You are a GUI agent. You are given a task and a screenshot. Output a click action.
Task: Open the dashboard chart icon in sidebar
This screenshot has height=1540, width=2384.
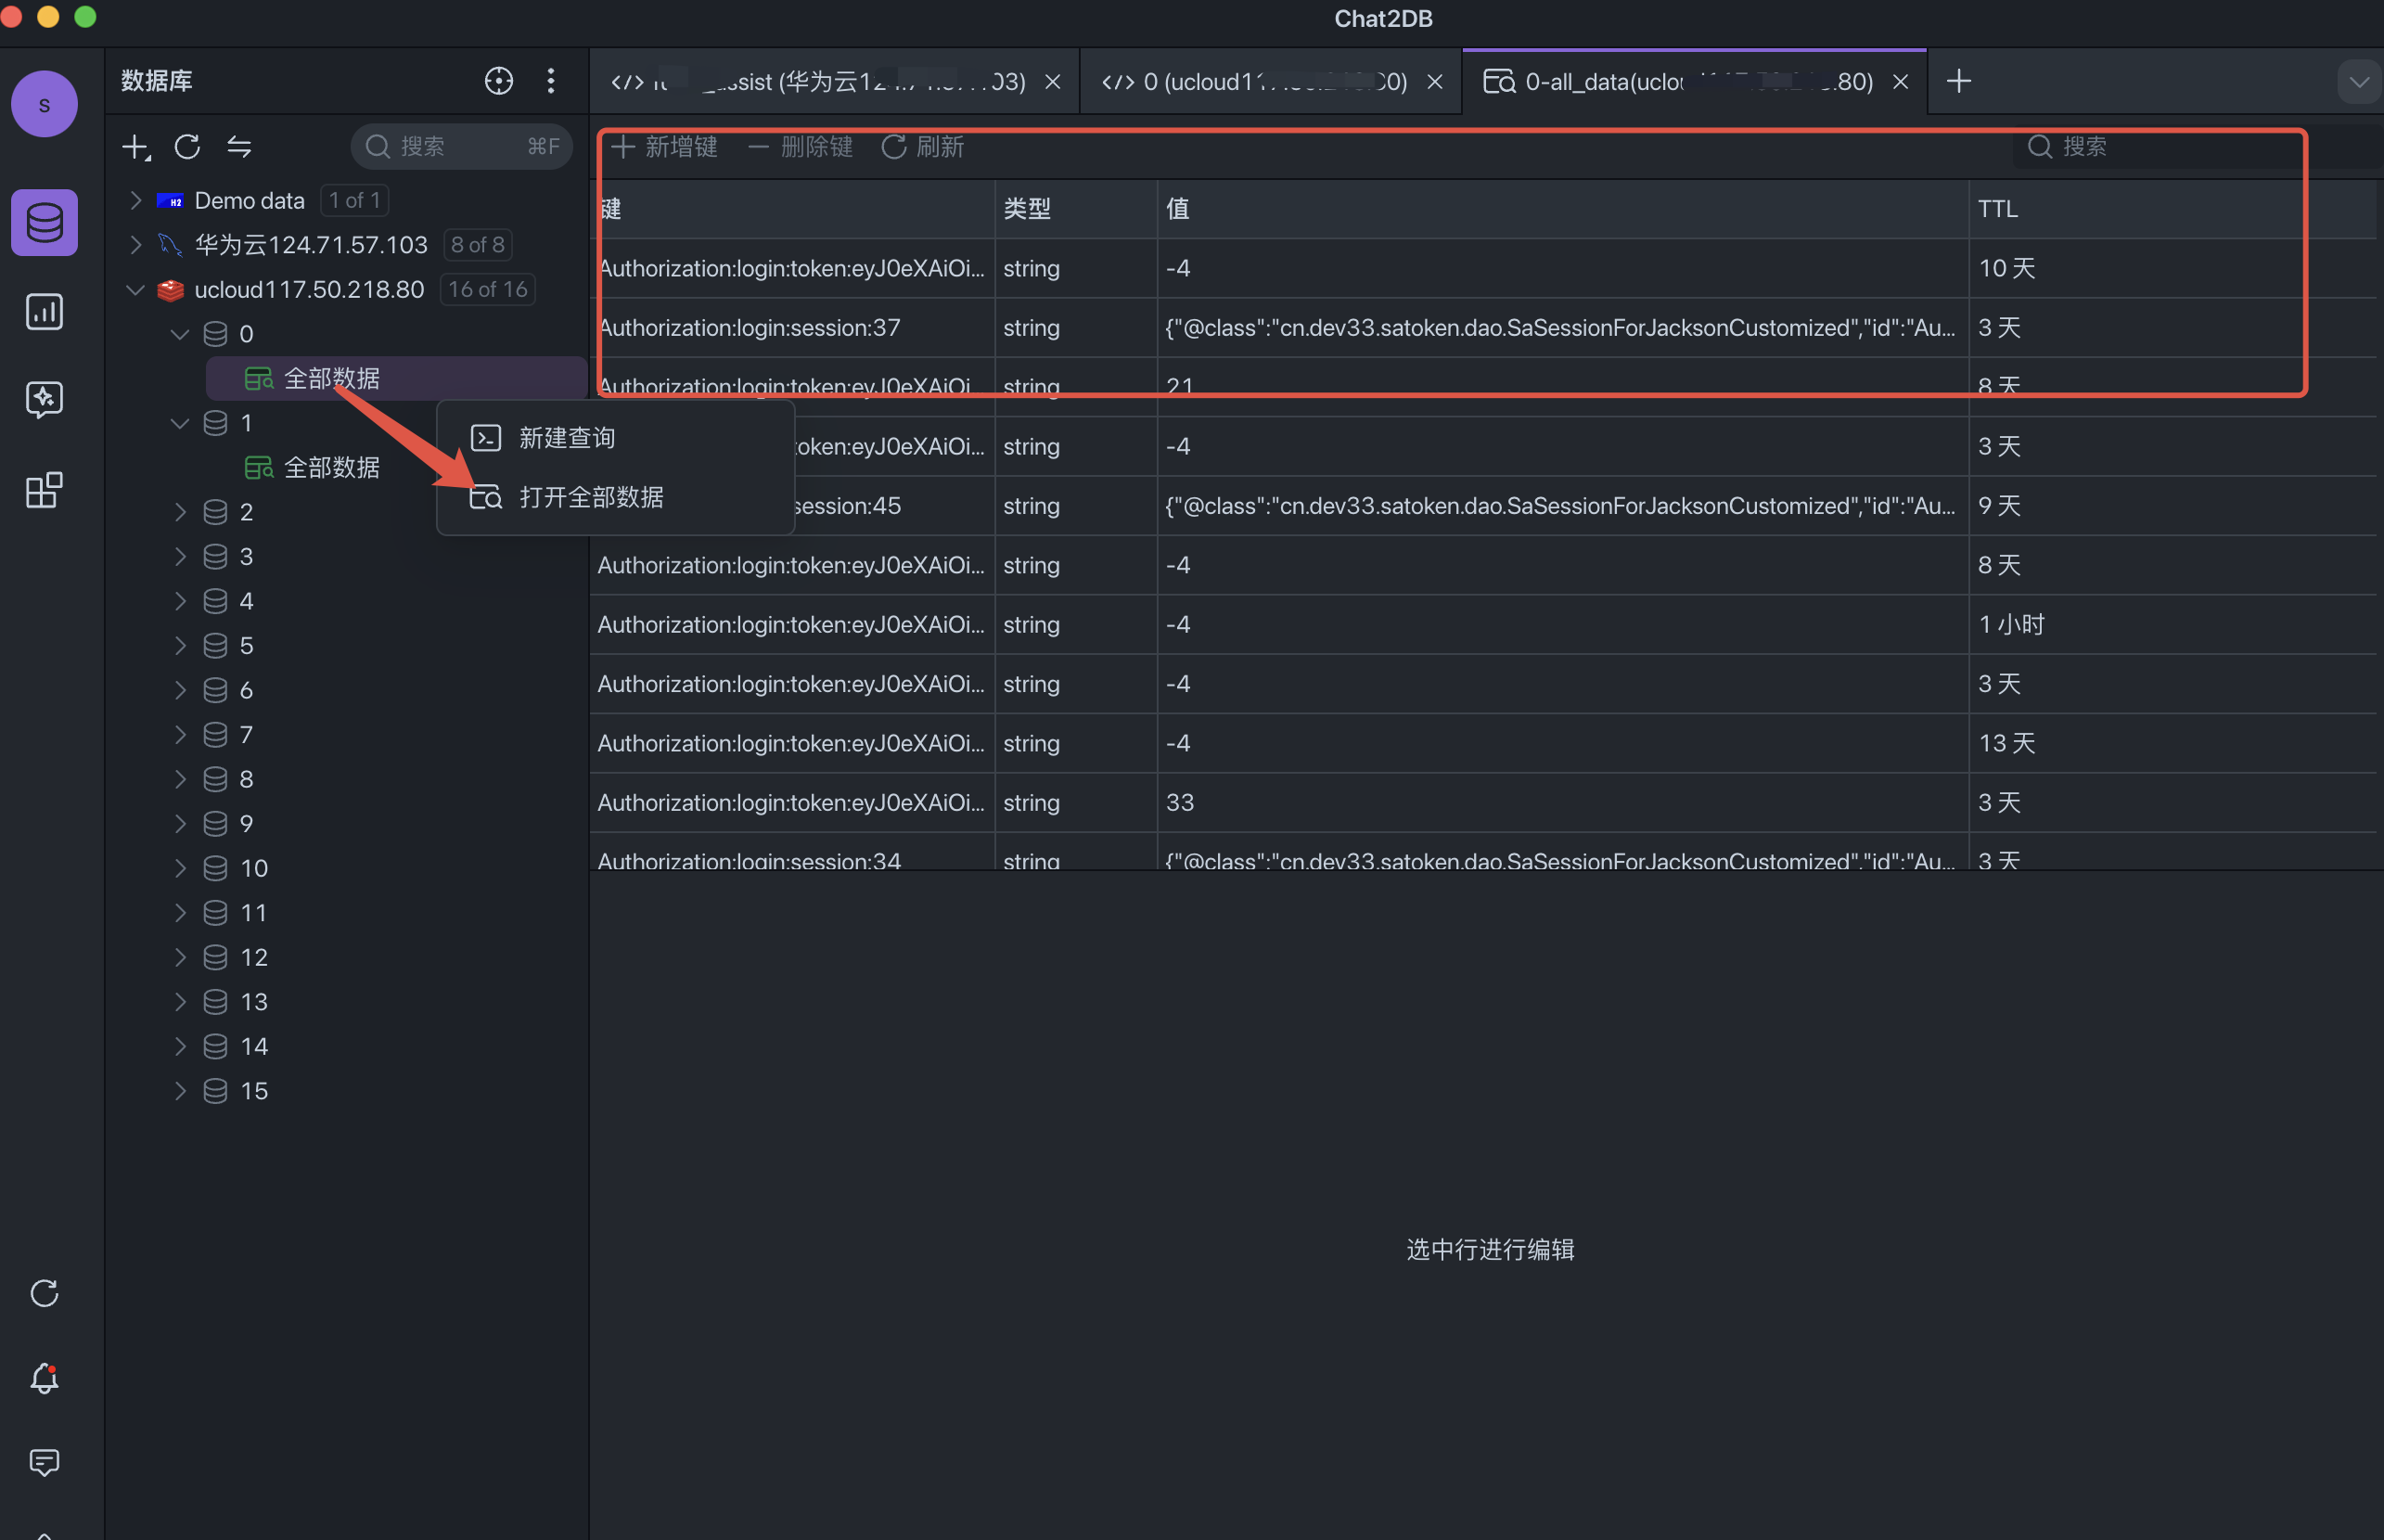44,312
